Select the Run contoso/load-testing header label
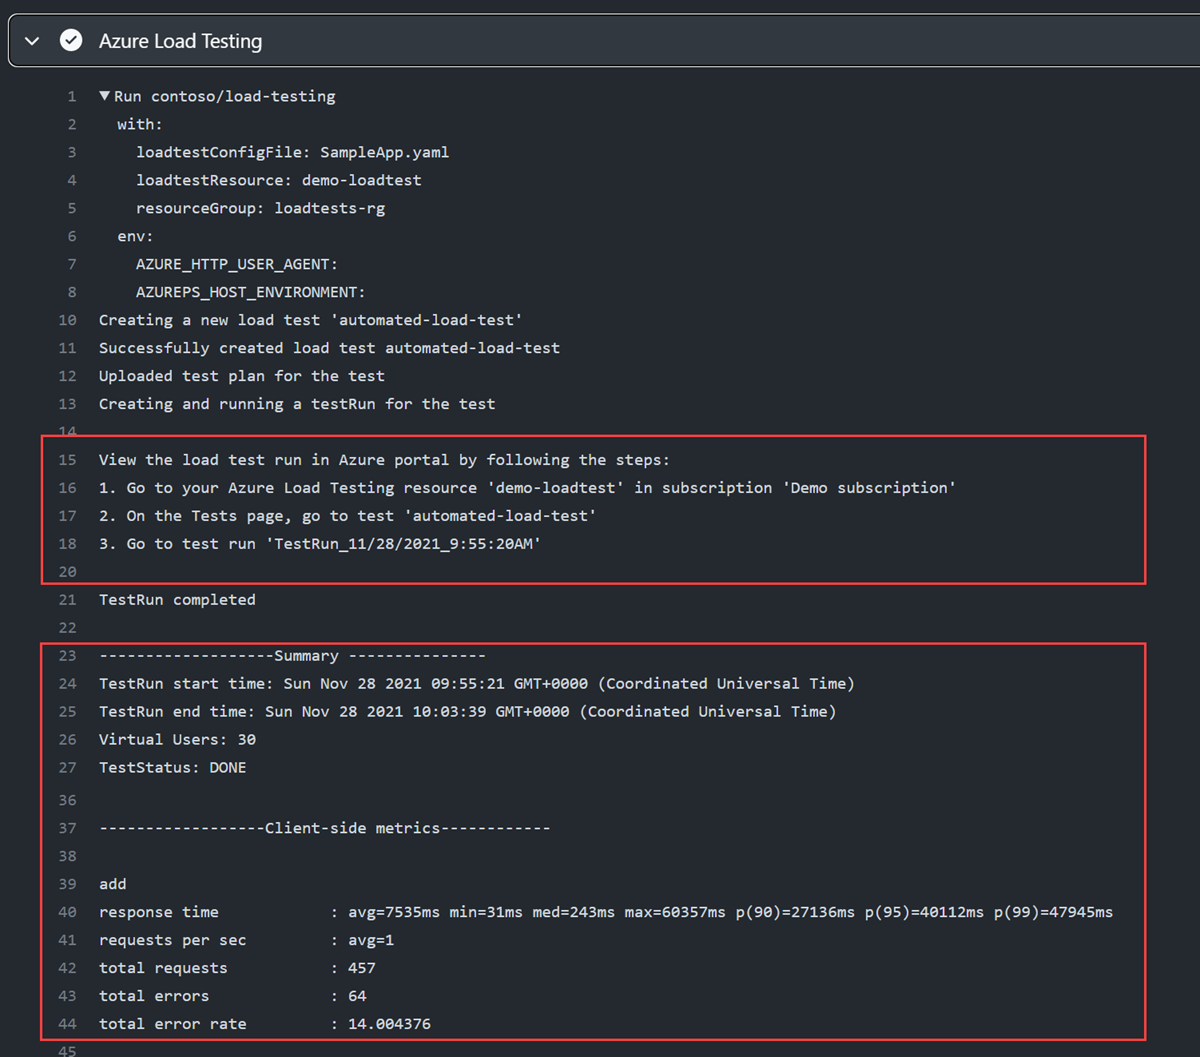Screen dimensions: 1200x1057 pyautogui.click(x=225, y=96)
